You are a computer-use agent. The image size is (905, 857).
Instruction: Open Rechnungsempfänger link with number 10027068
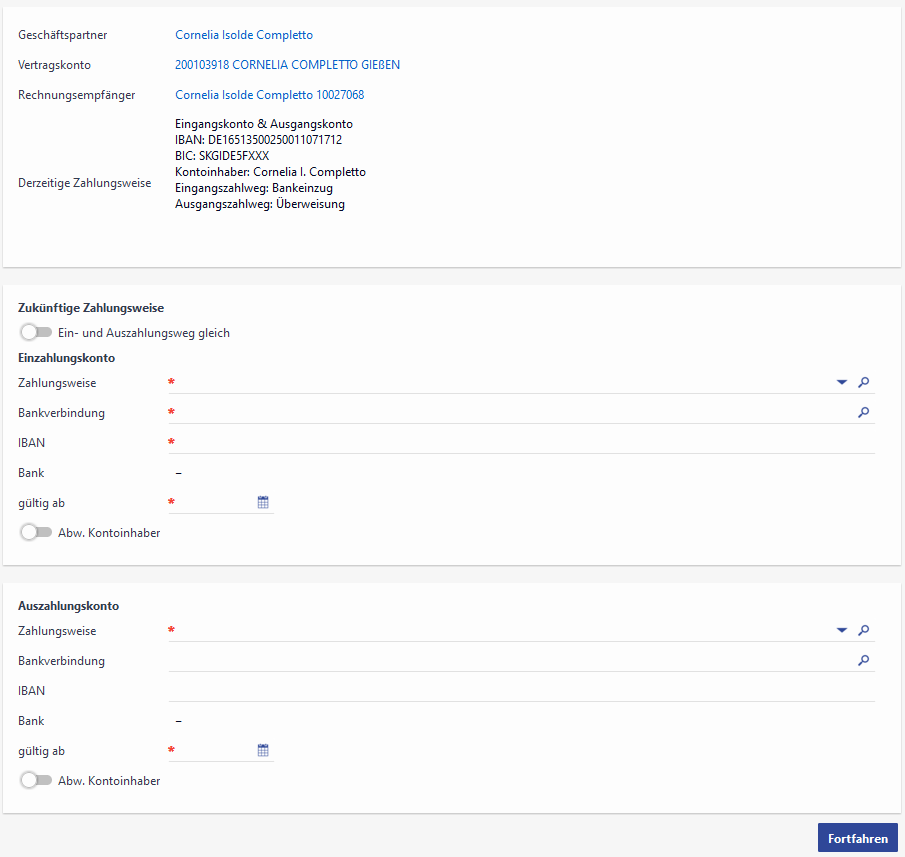click(x=269, y=95)
